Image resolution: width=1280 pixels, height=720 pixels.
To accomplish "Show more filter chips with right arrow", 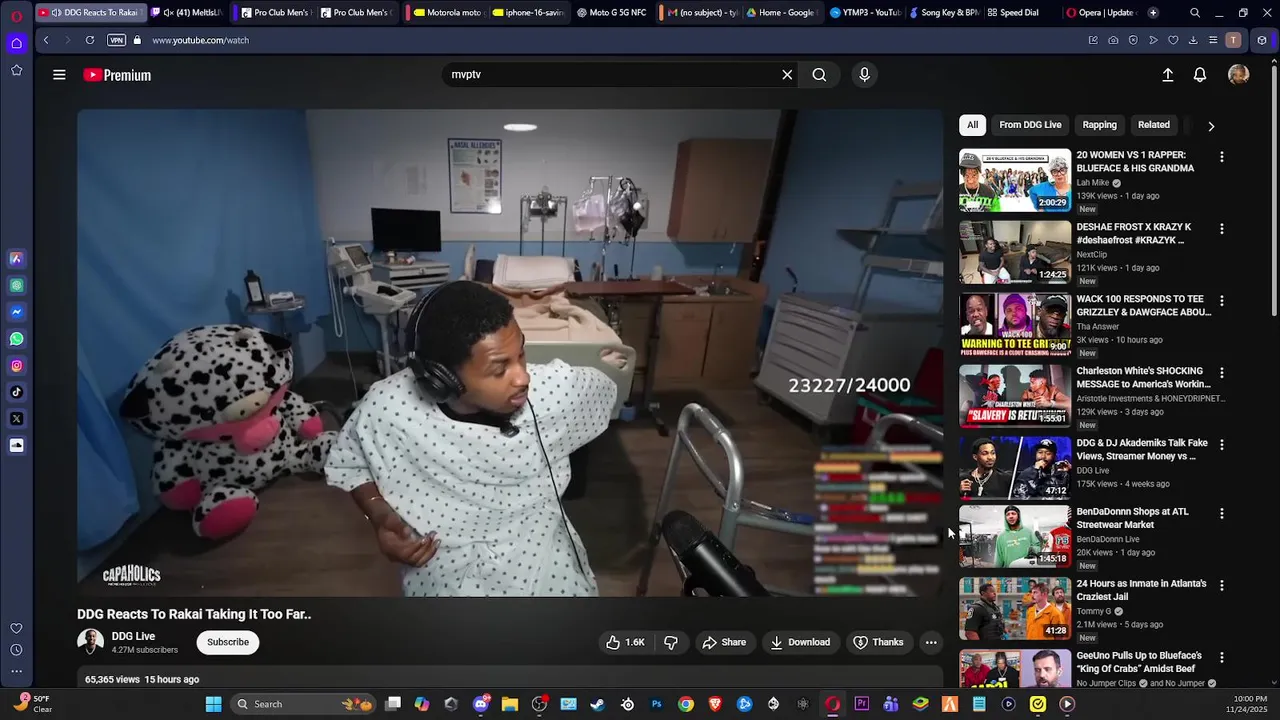I will [x=1211, y=126].
